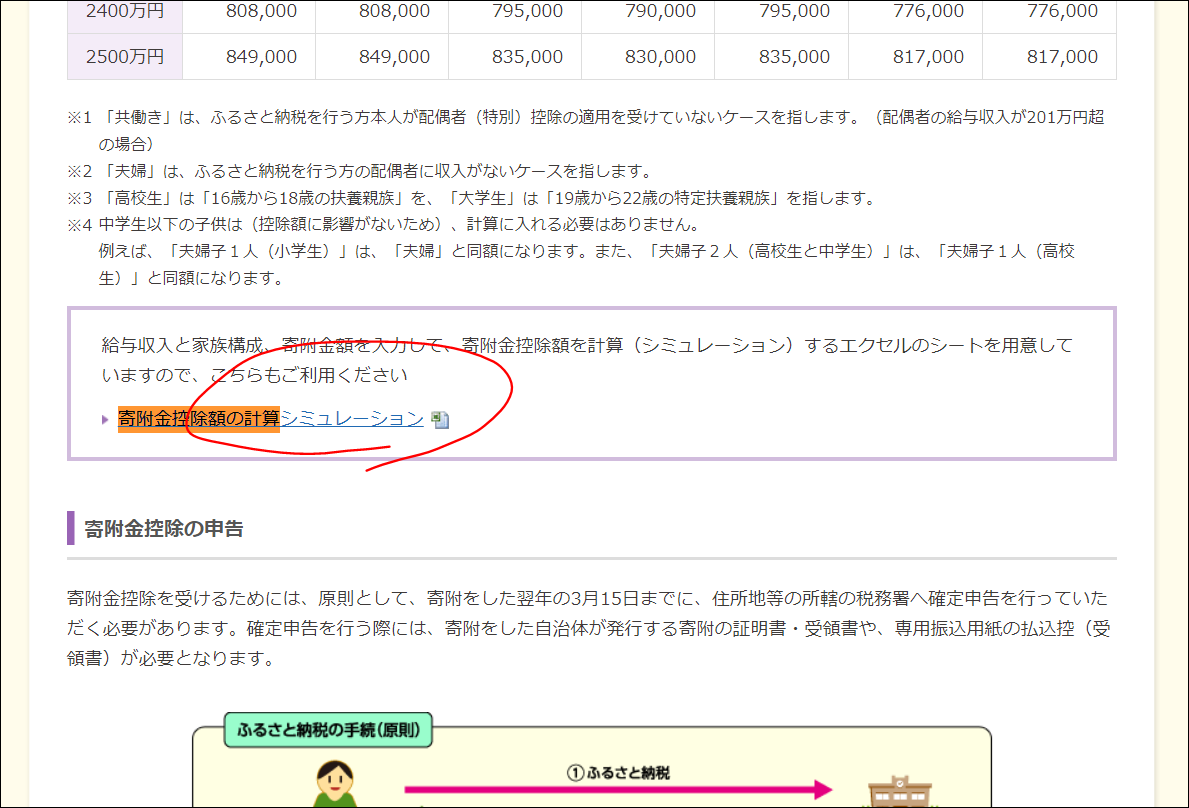Click the Excel file icon beside the simulation link
Image resolution: width=1189 pixels, height=808 pixels.
[440, 419]
